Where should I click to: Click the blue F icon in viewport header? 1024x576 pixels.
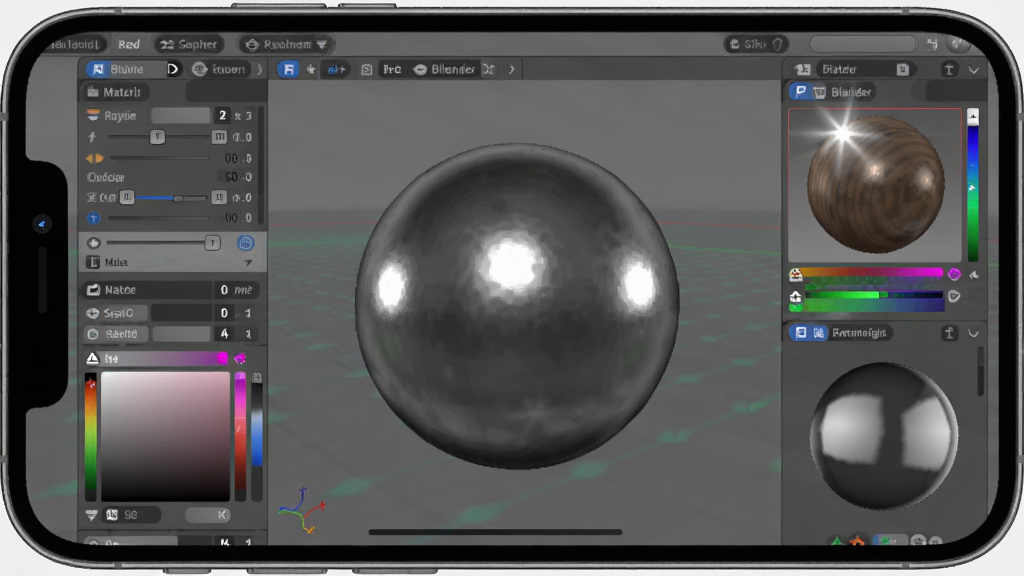(289, 69)
